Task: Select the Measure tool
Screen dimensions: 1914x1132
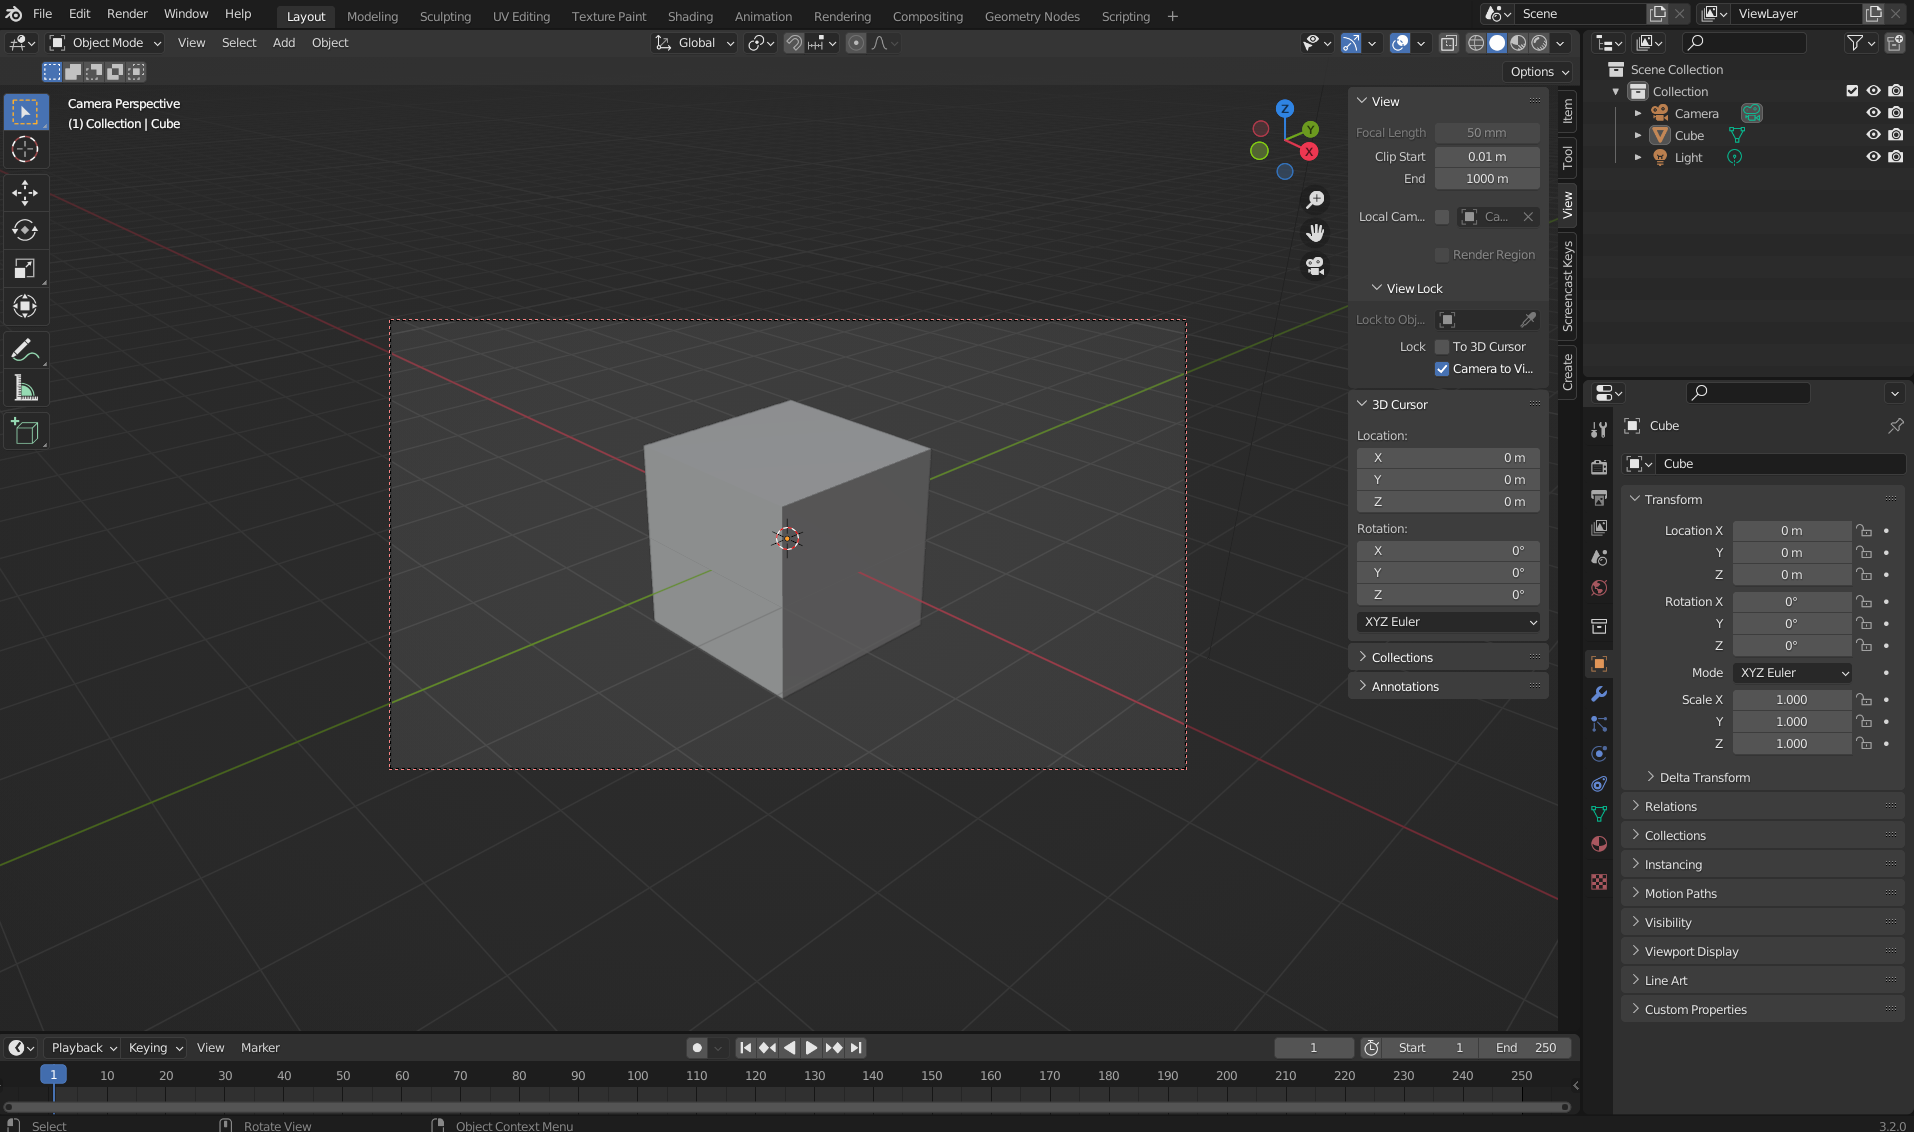Action: [25, 389]
